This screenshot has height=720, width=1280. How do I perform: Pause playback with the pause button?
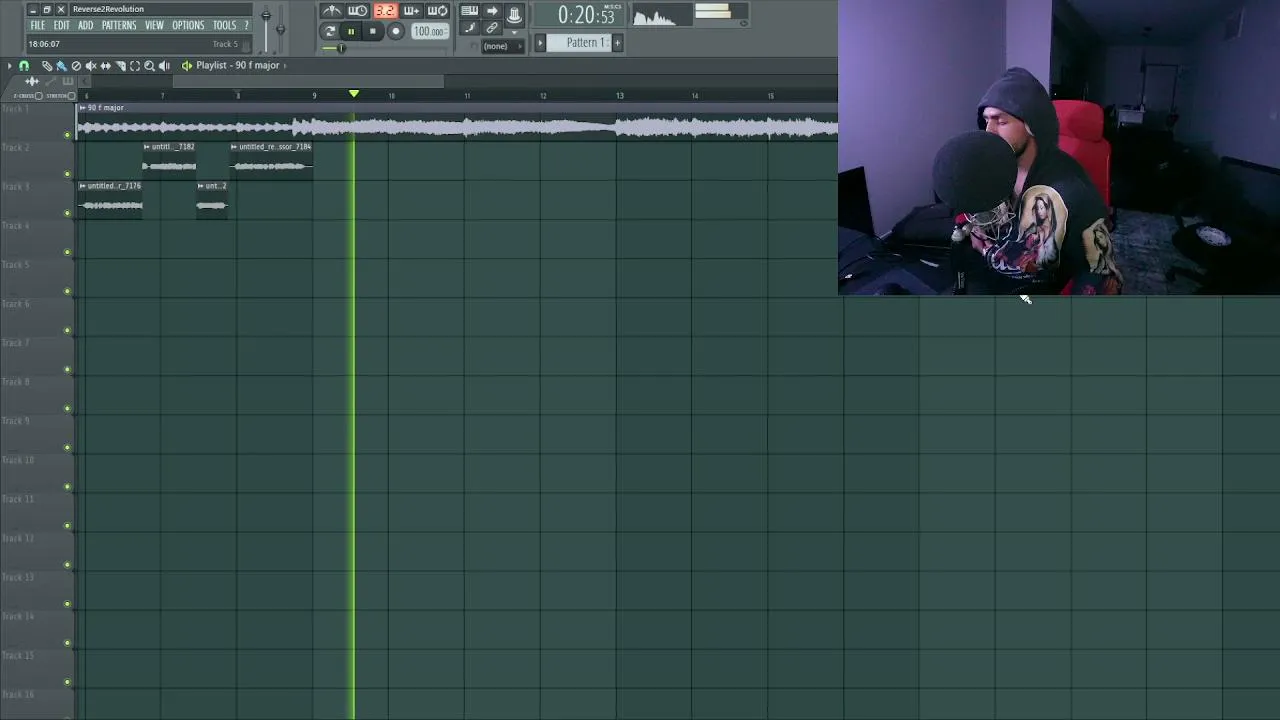click(x=351, y=31)
